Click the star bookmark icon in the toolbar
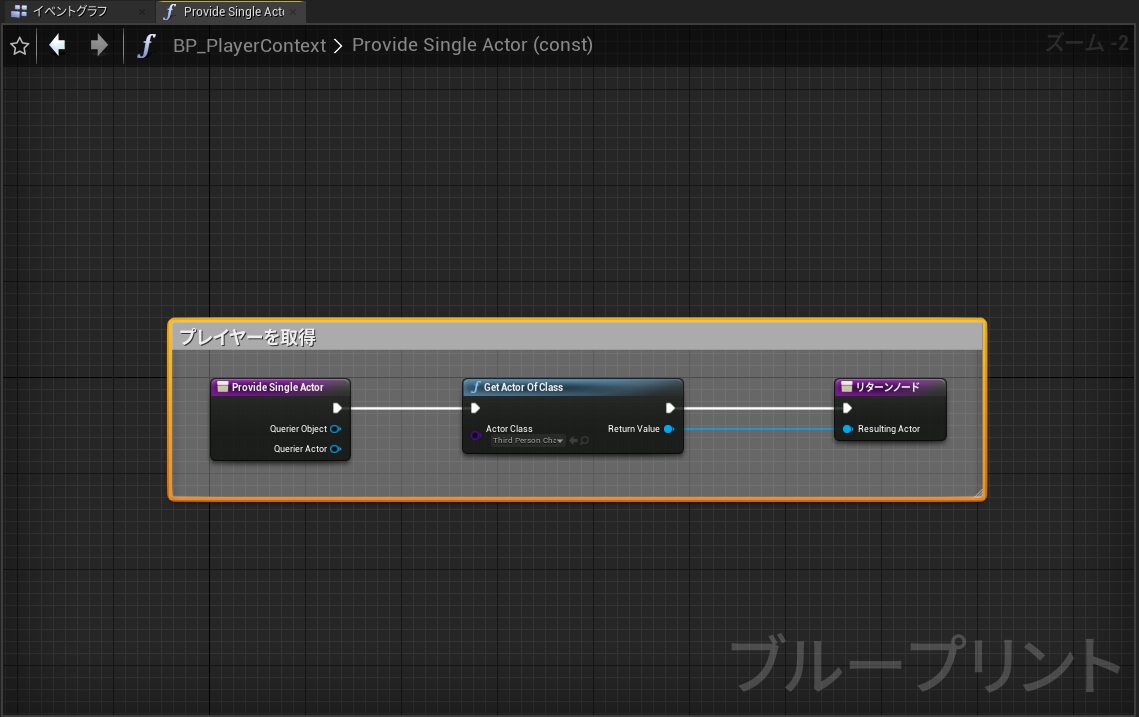1139x717 pixels. pos(19,45)
